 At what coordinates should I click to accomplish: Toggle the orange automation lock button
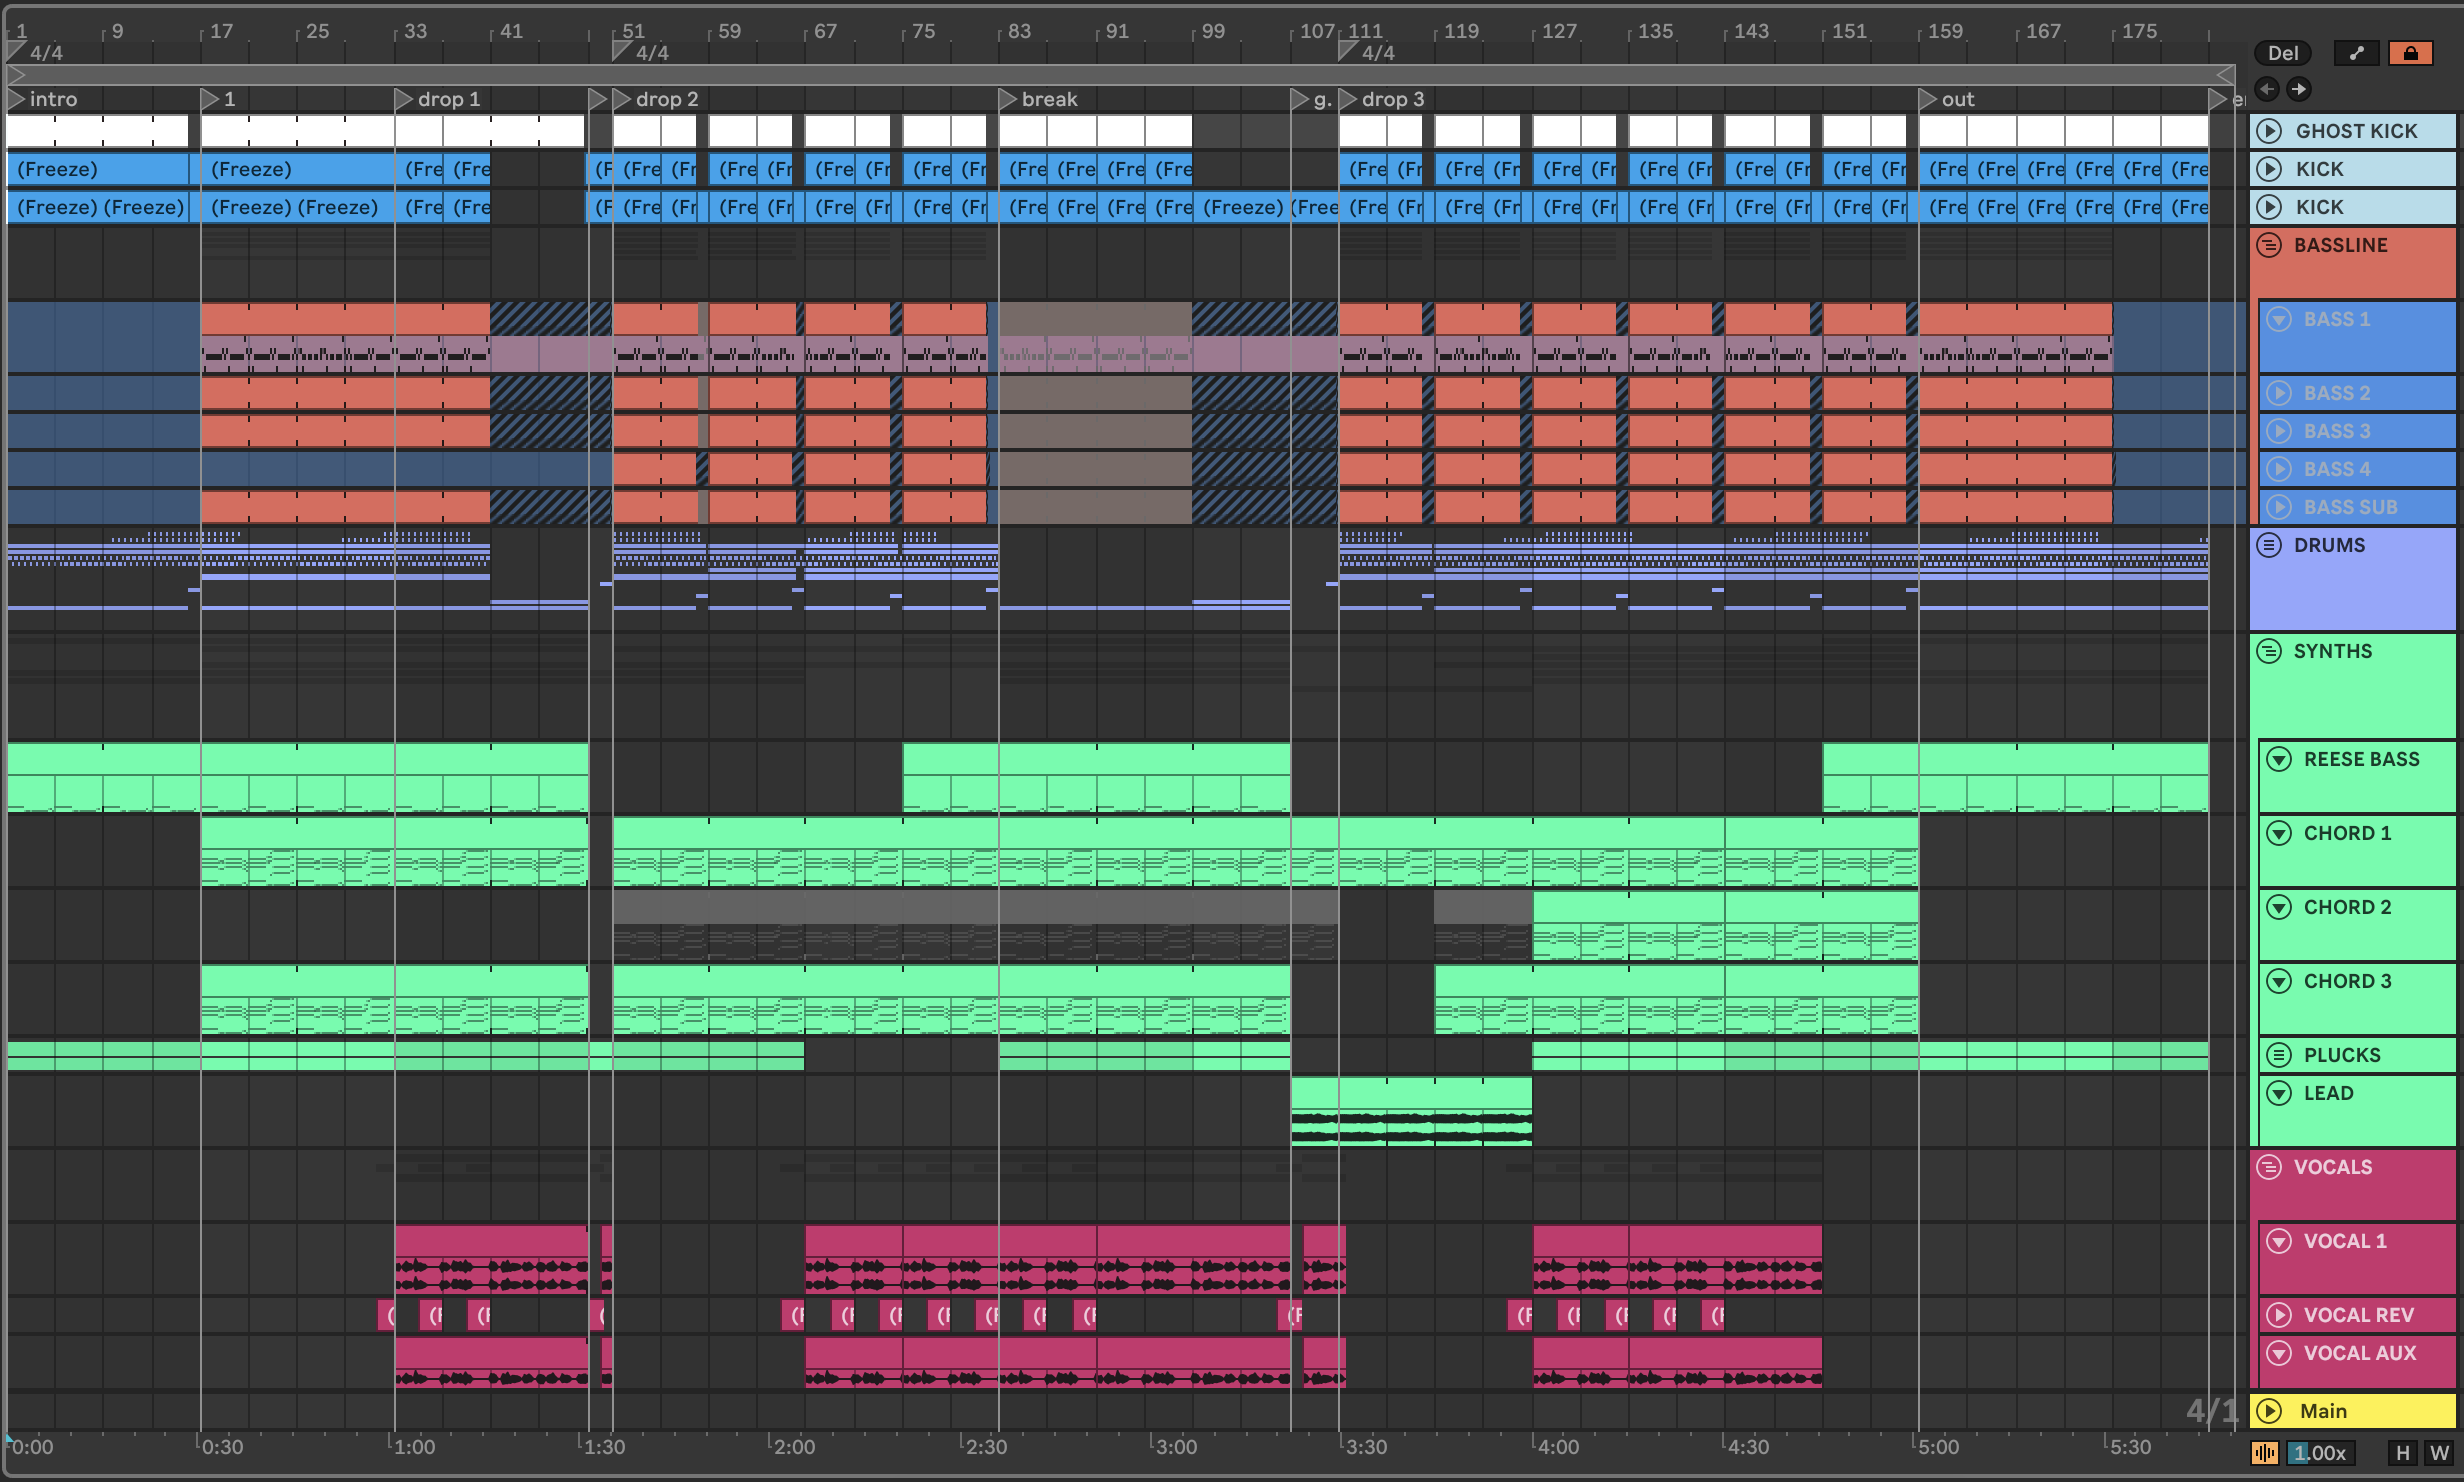click(x=2410, y=53)
